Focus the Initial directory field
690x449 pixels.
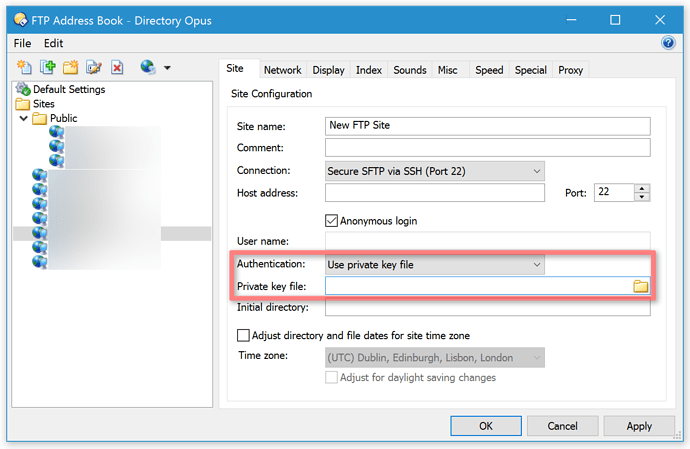click(488, 307)
